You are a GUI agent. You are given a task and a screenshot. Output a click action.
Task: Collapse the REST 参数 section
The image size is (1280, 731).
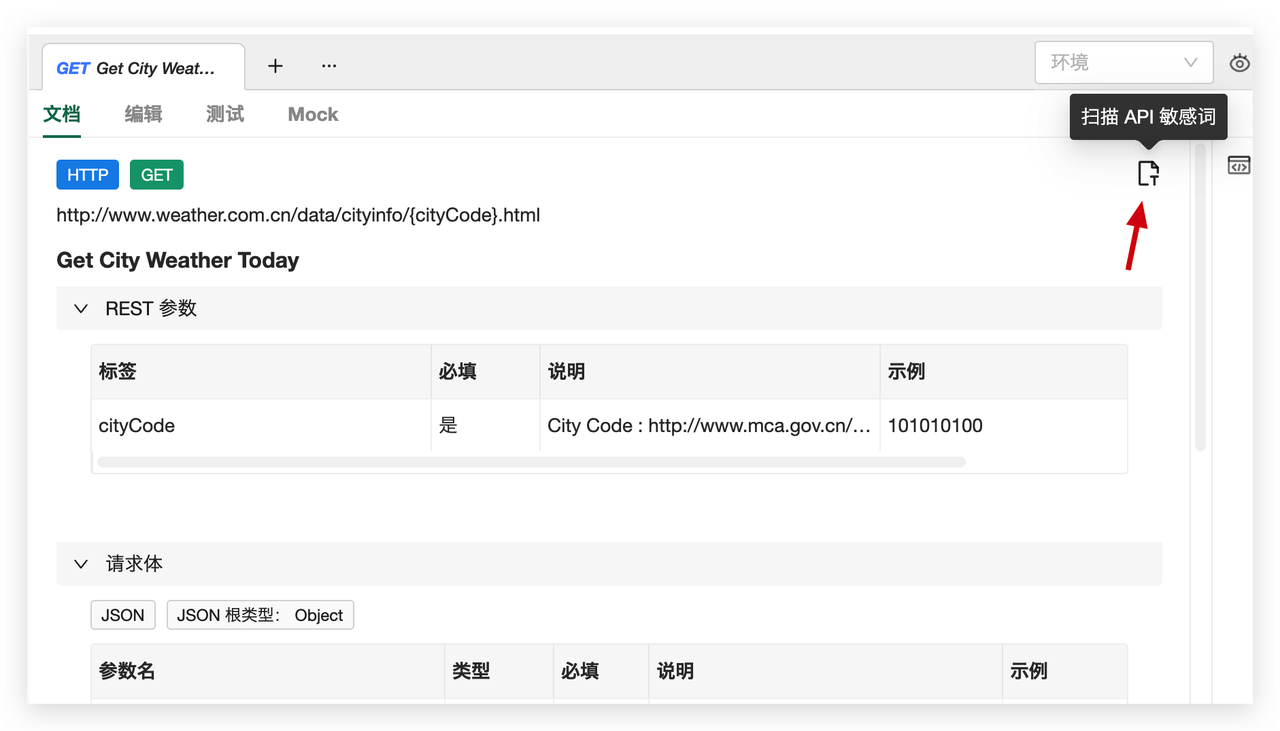[x=80, y=308]
